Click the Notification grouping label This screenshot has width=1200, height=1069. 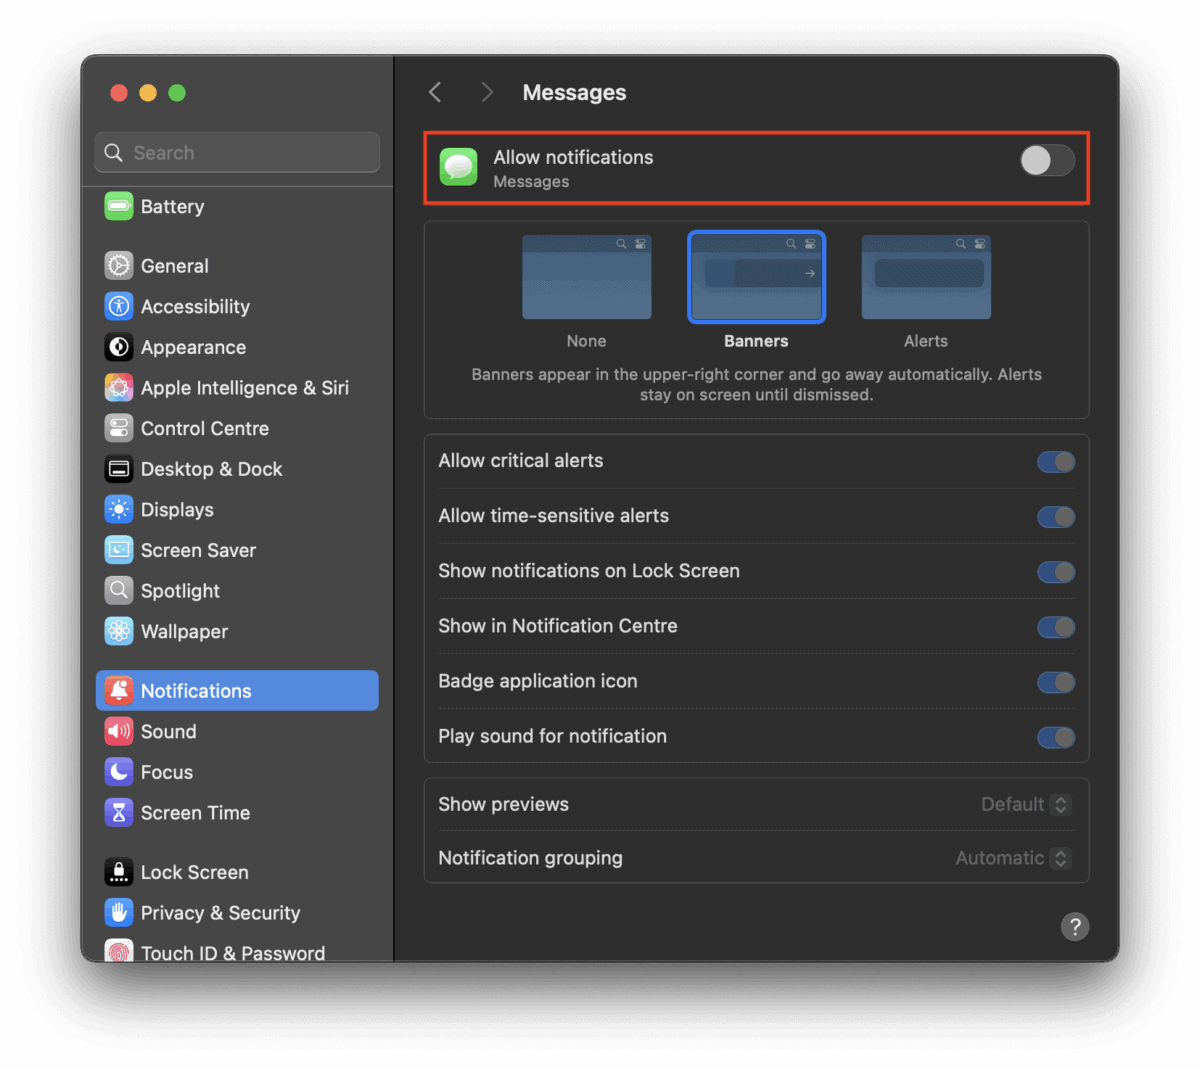click(530, 858)
